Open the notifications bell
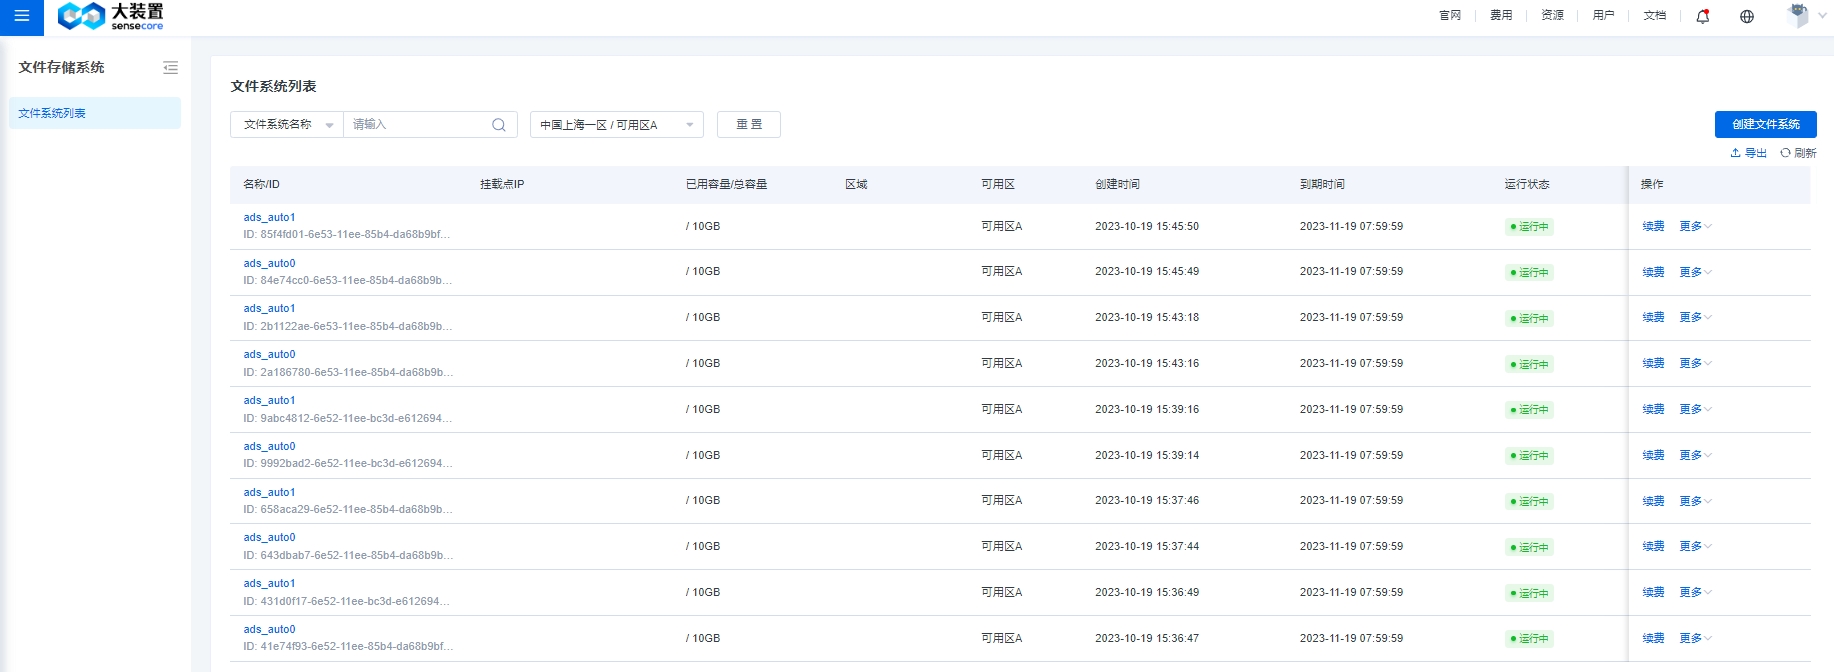Screen dimensions: 1834x672 coord(1702,16)
